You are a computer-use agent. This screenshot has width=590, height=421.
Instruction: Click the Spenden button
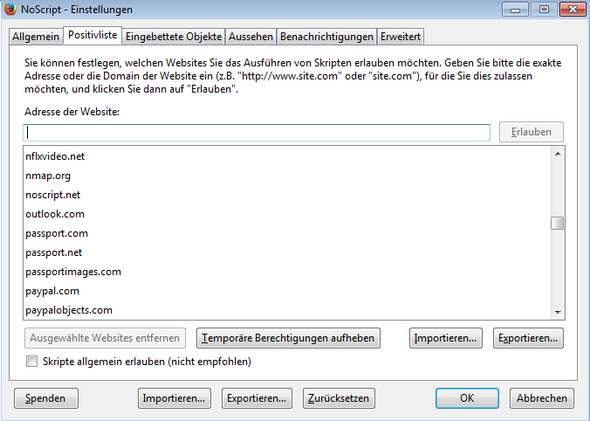46,398
